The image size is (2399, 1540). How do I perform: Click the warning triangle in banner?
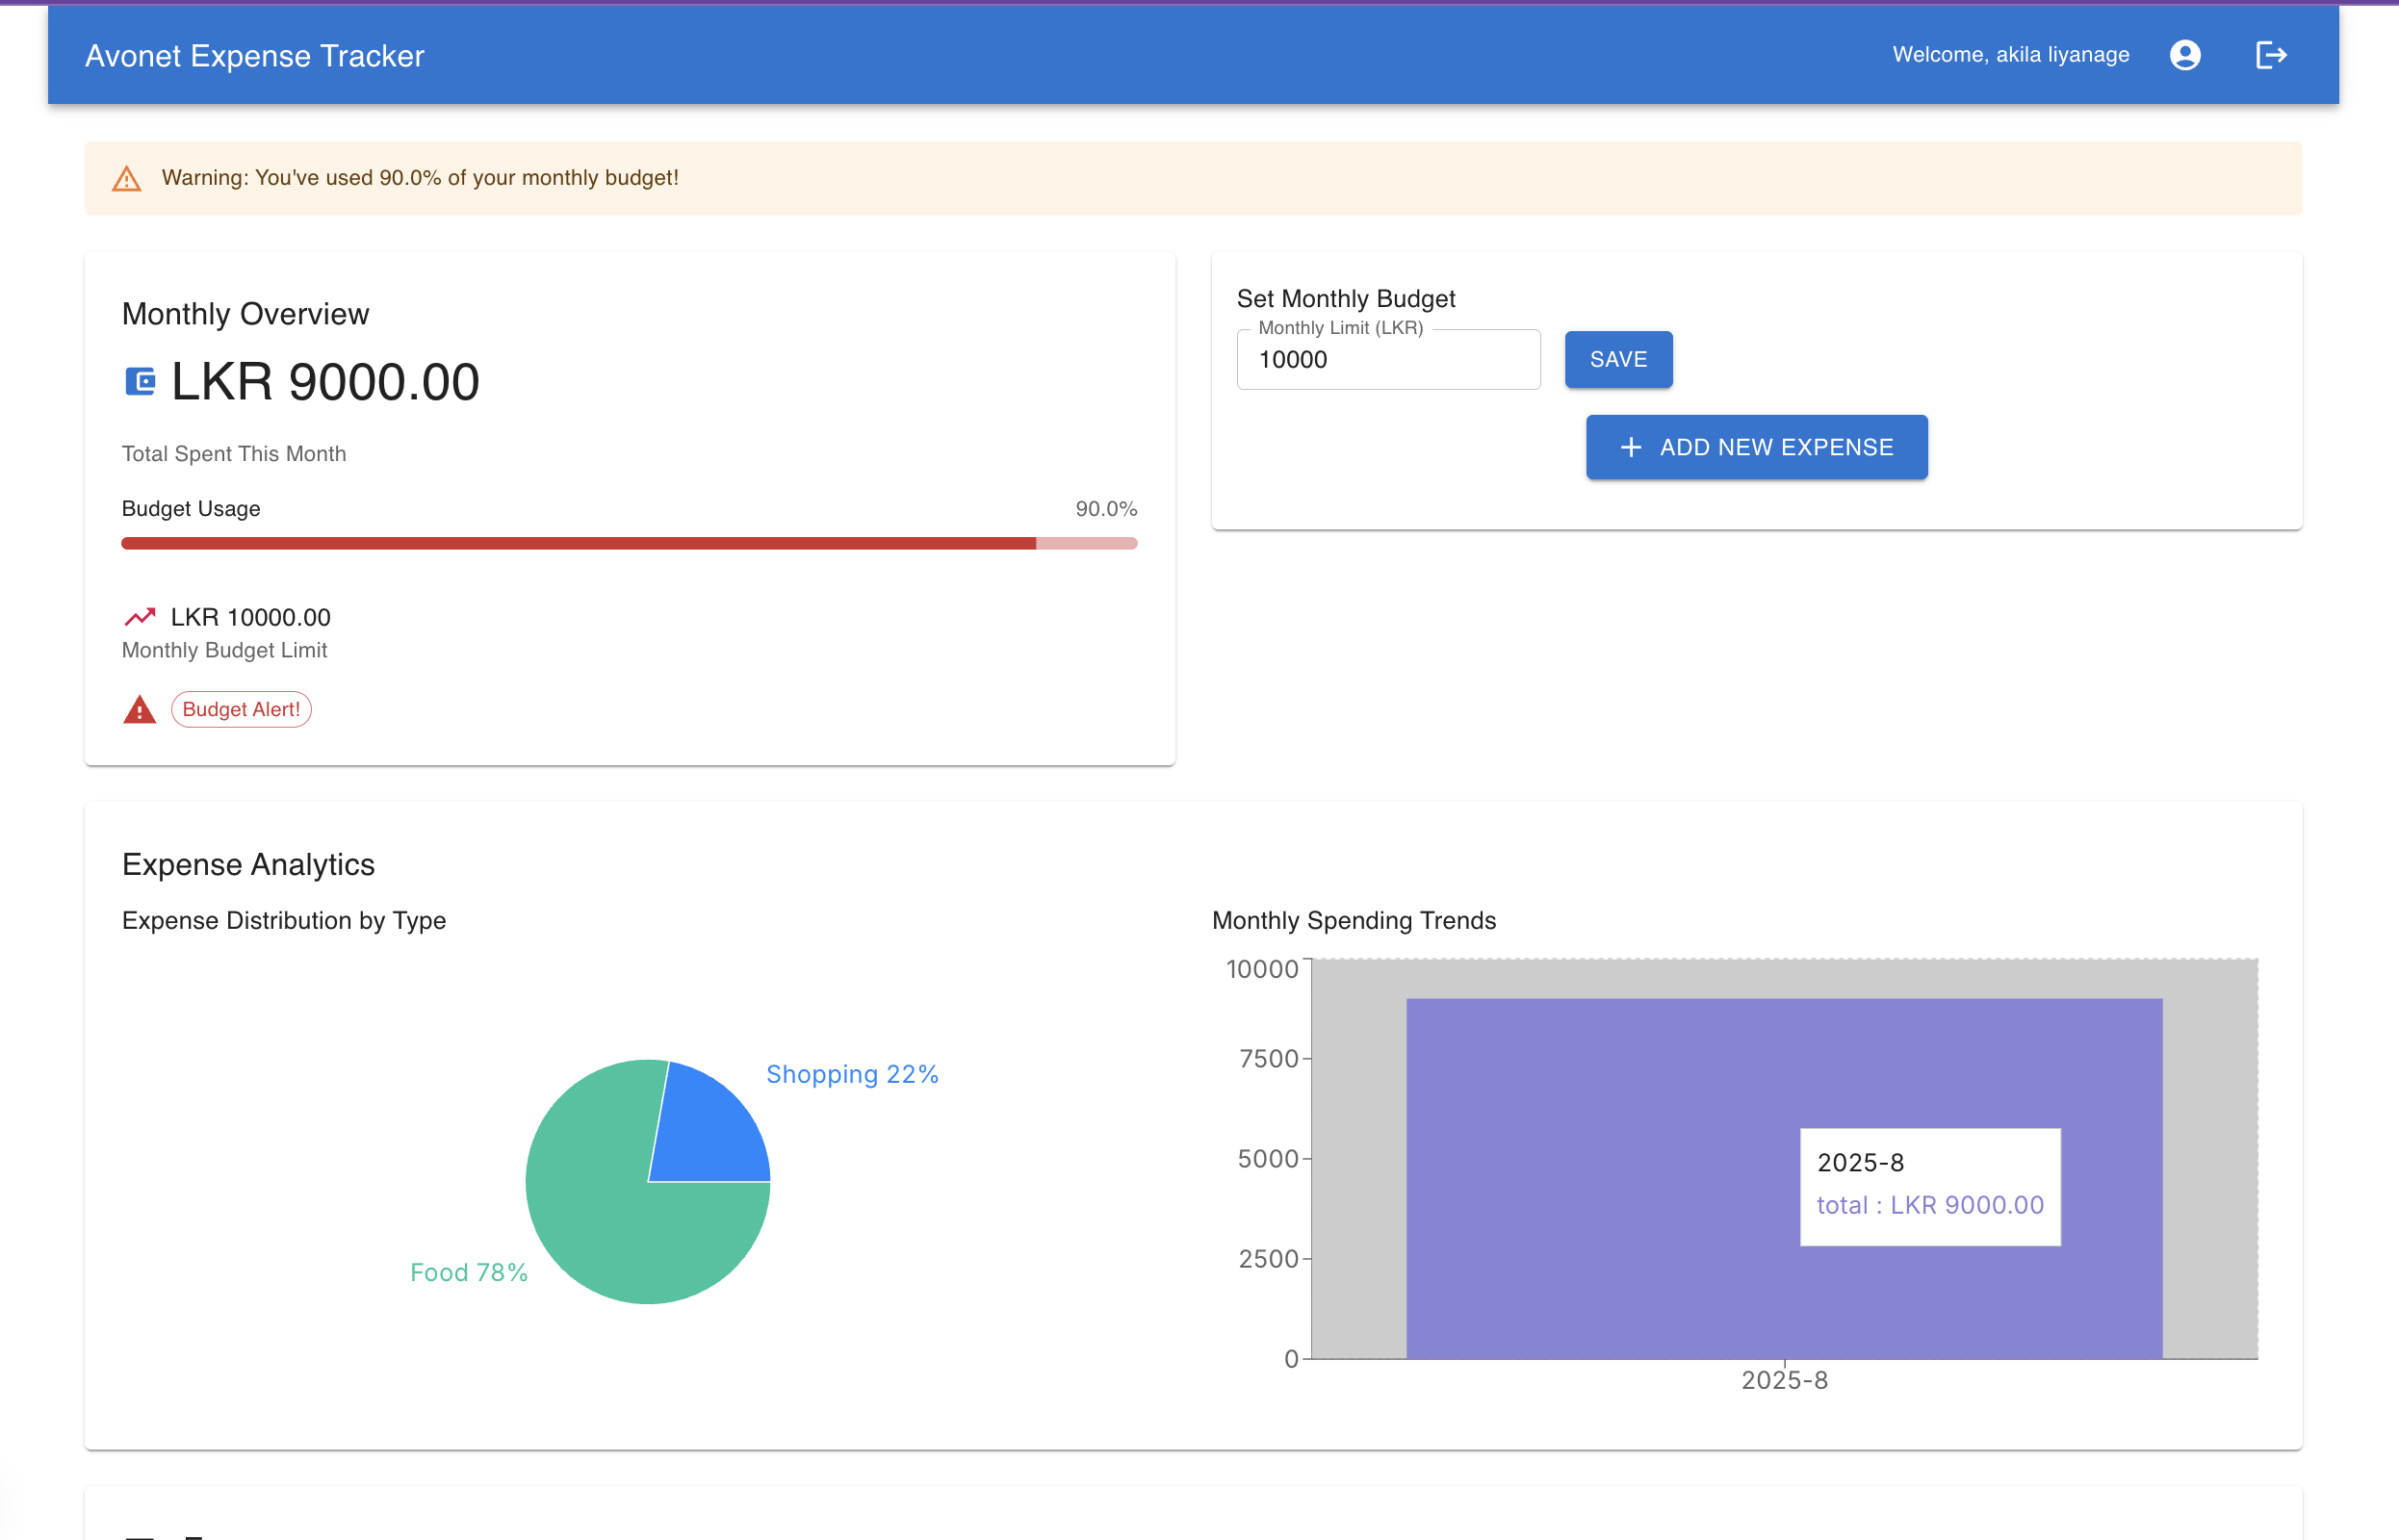coord(127,179)
